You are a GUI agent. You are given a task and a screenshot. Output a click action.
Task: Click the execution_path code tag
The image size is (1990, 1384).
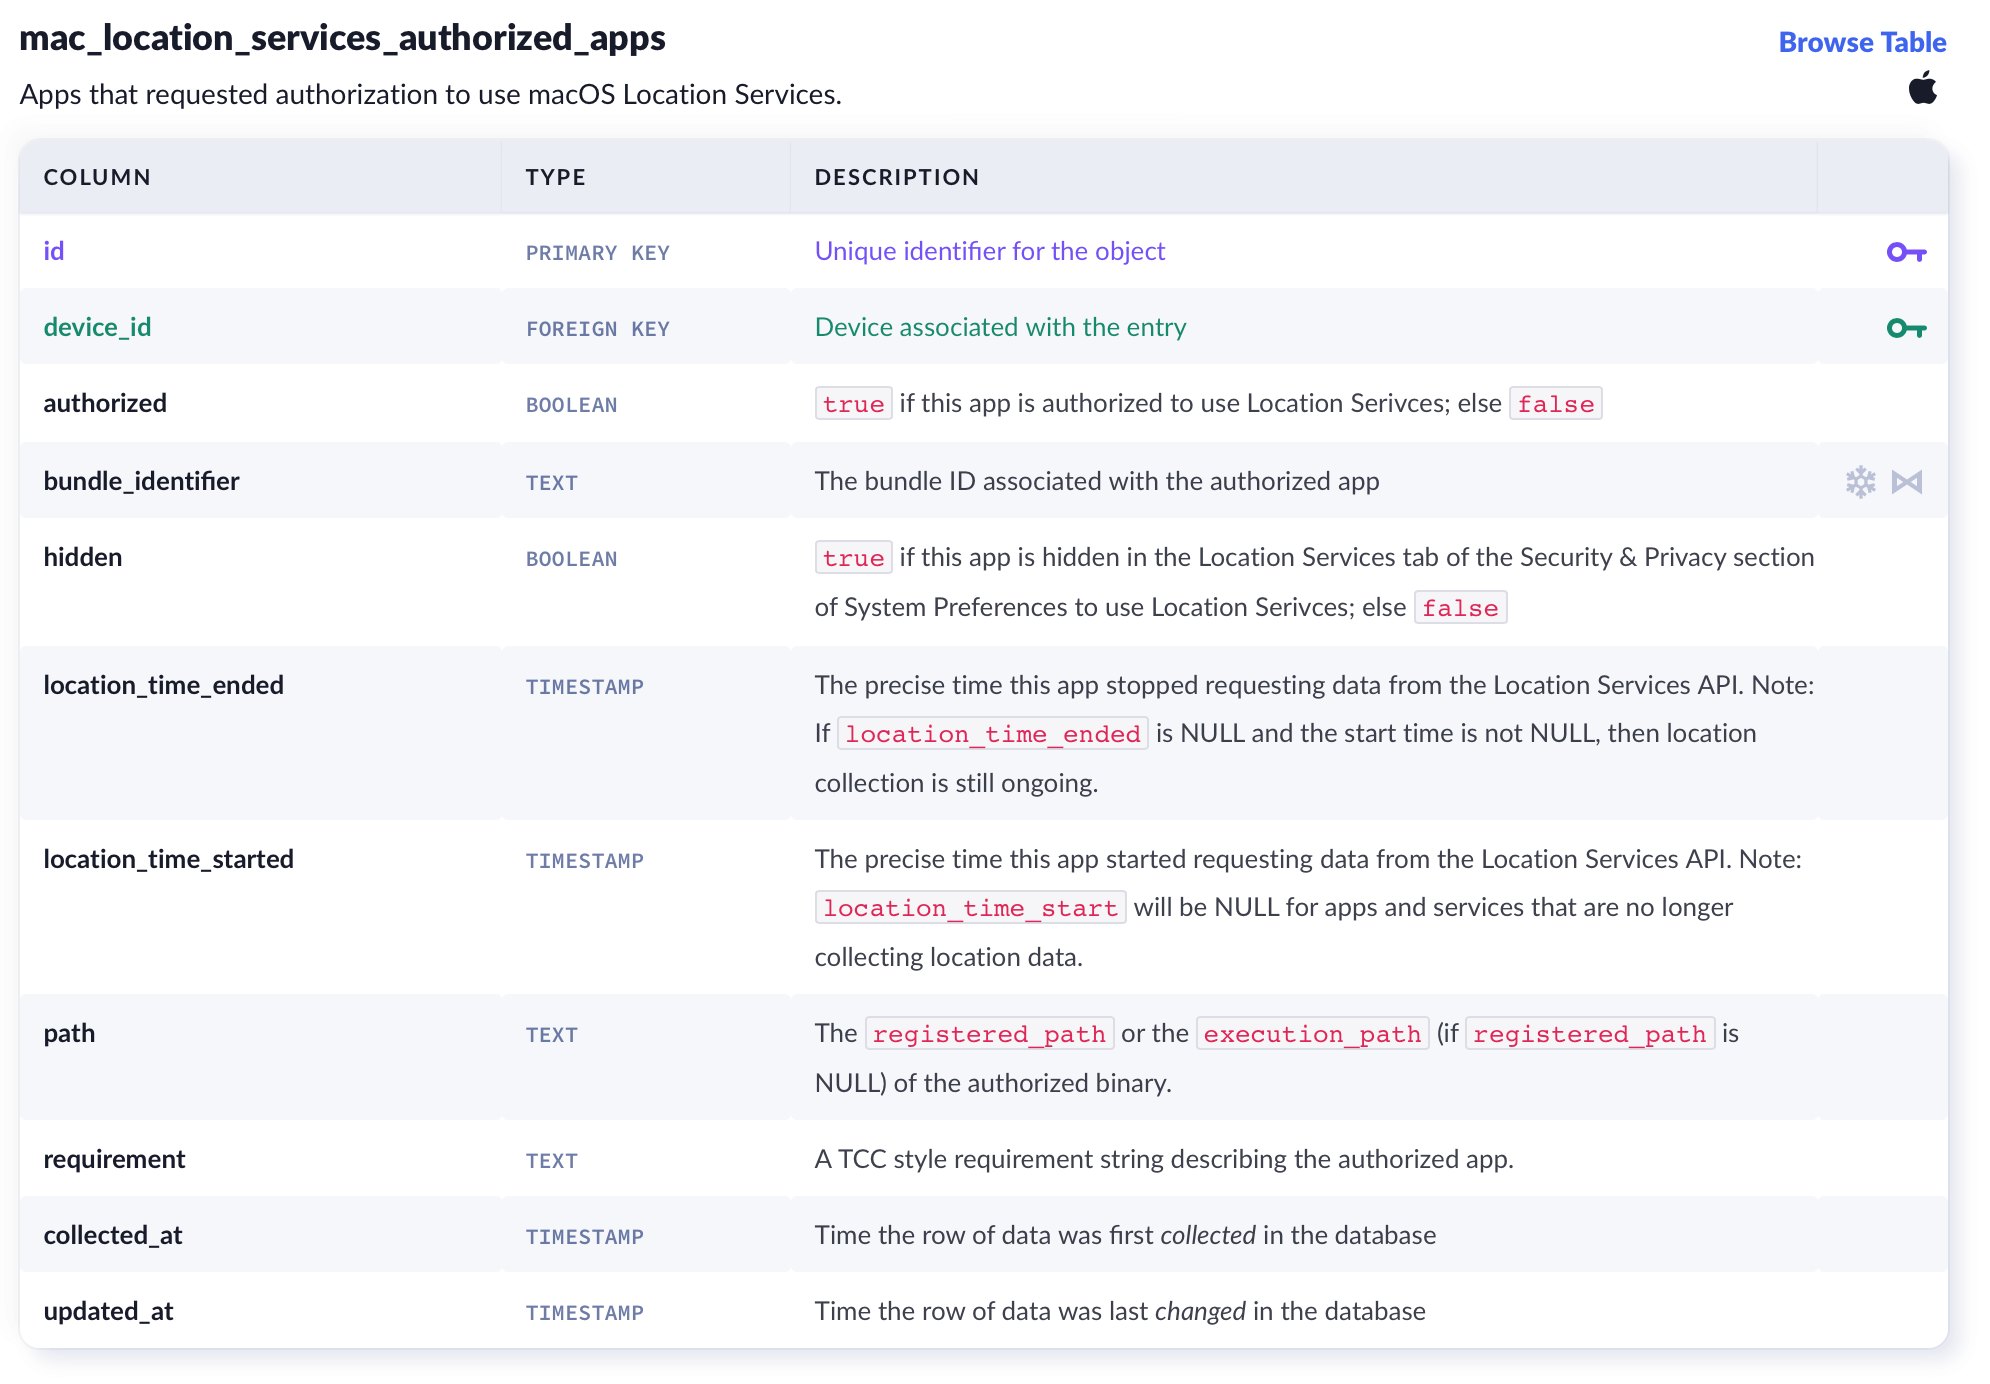(1312, 1034)
